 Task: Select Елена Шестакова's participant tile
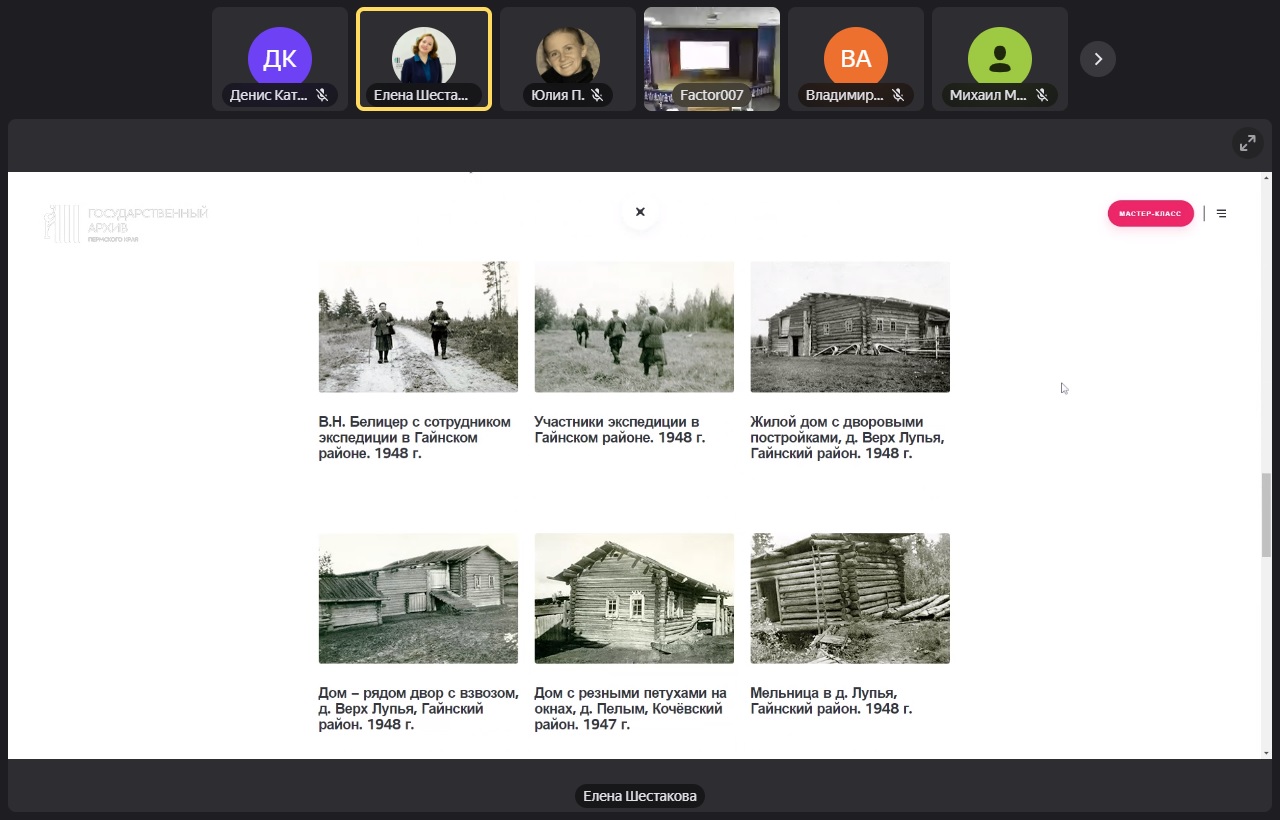tap(424, 58)
